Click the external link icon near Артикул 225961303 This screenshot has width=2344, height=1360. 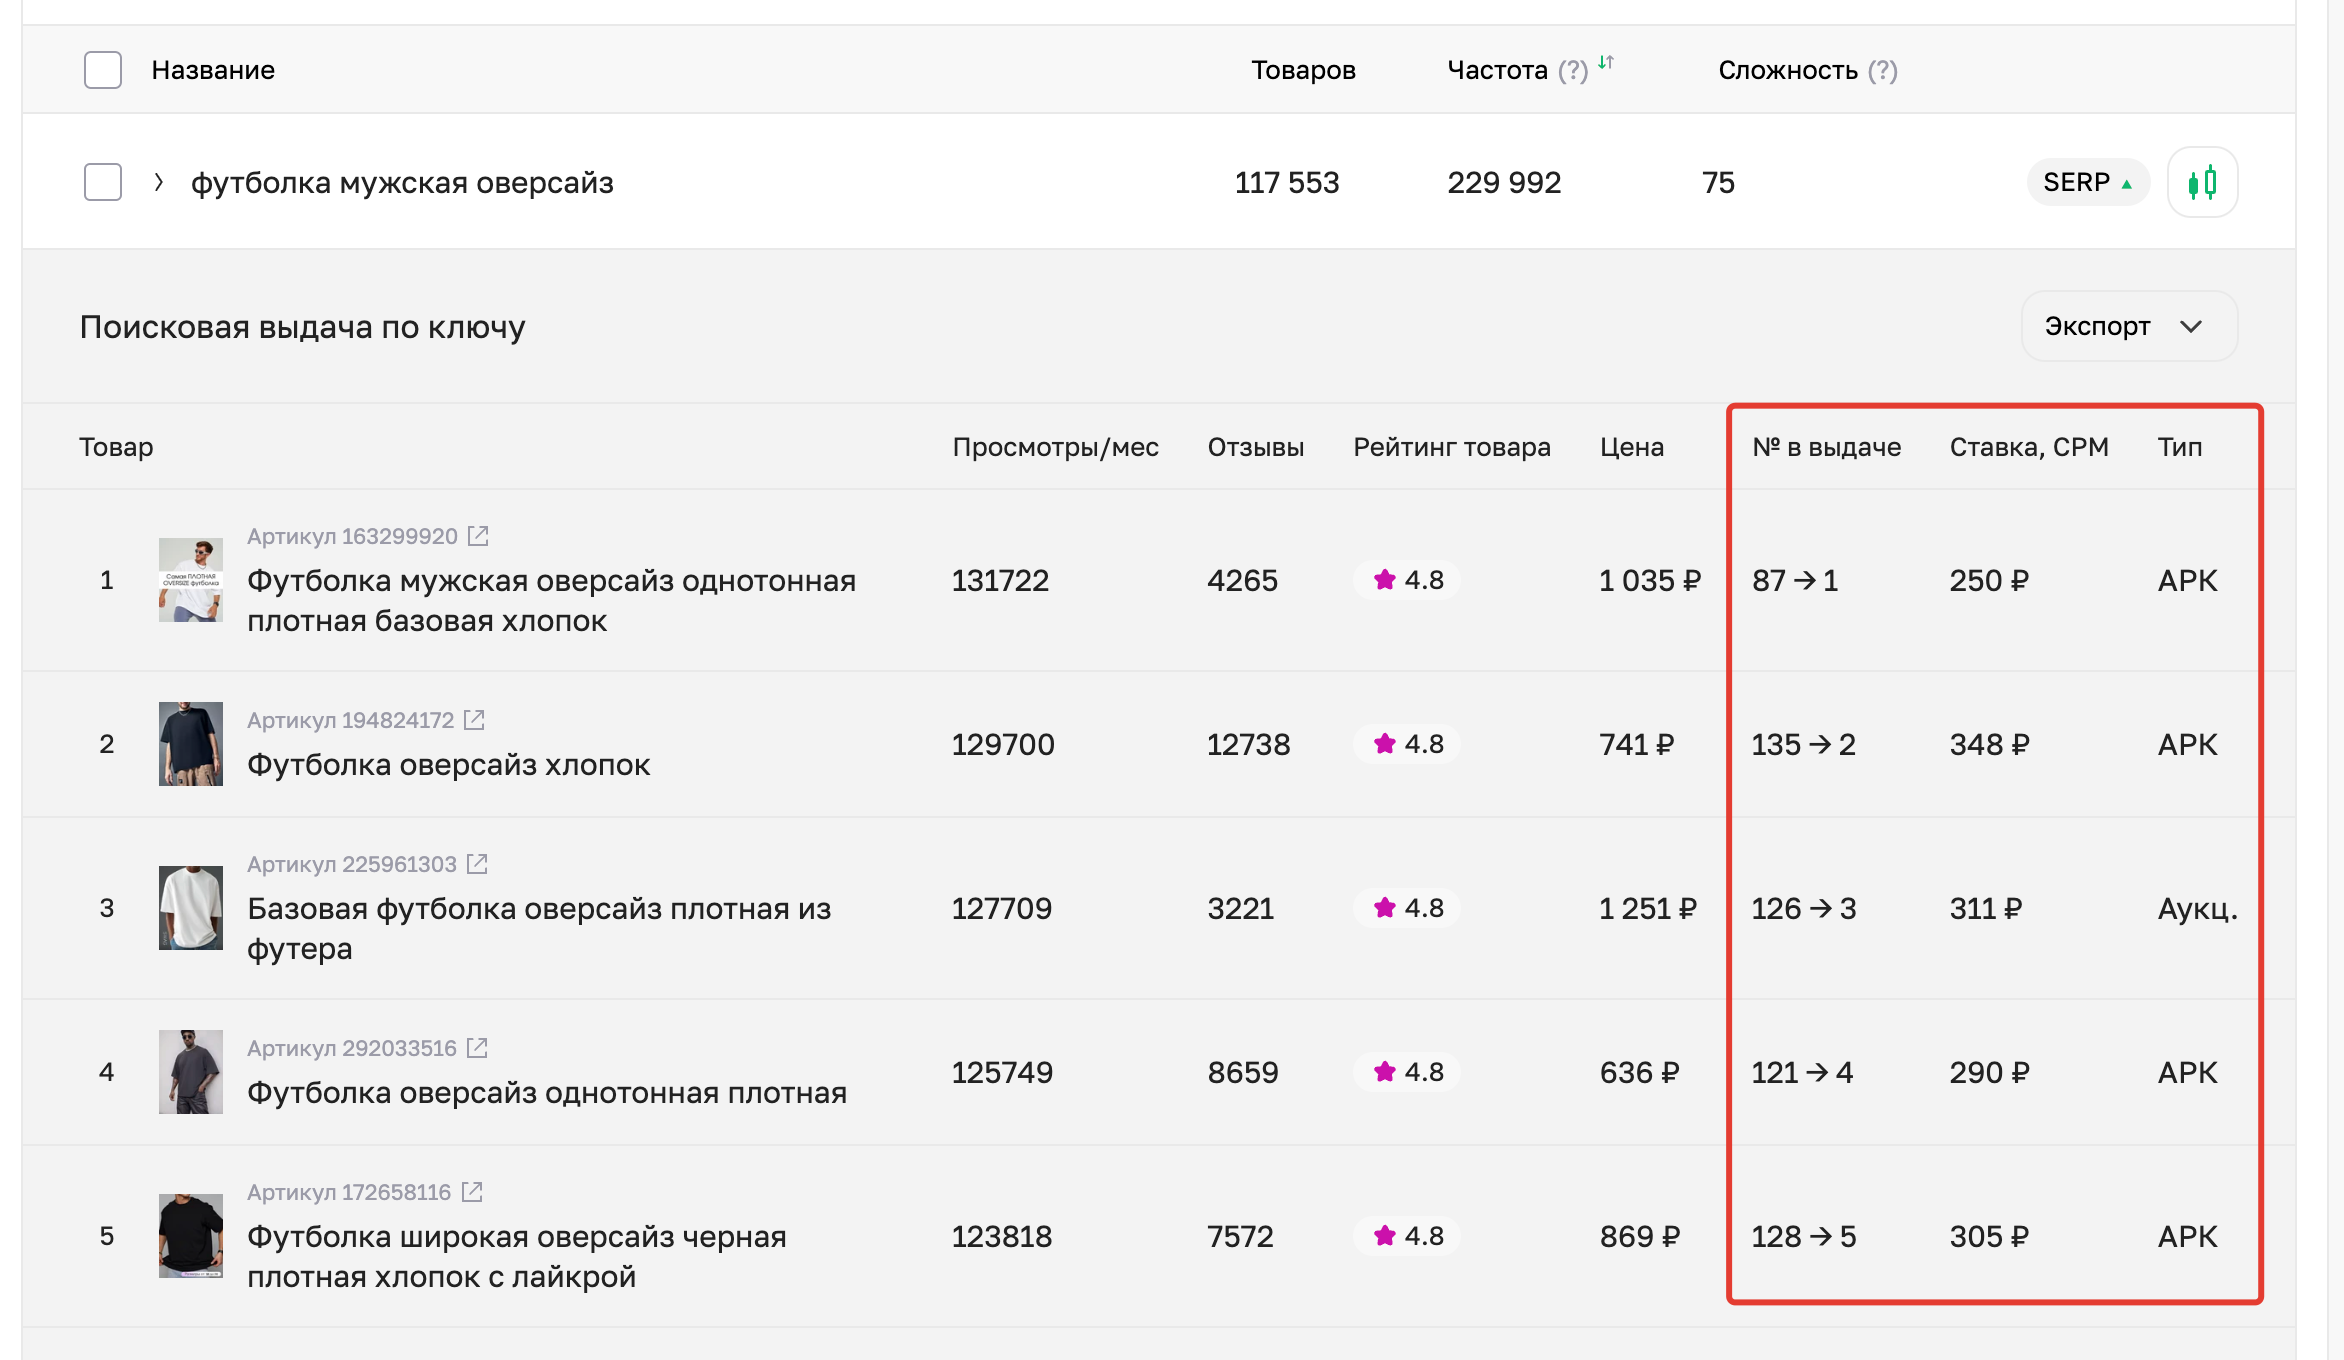479,863
